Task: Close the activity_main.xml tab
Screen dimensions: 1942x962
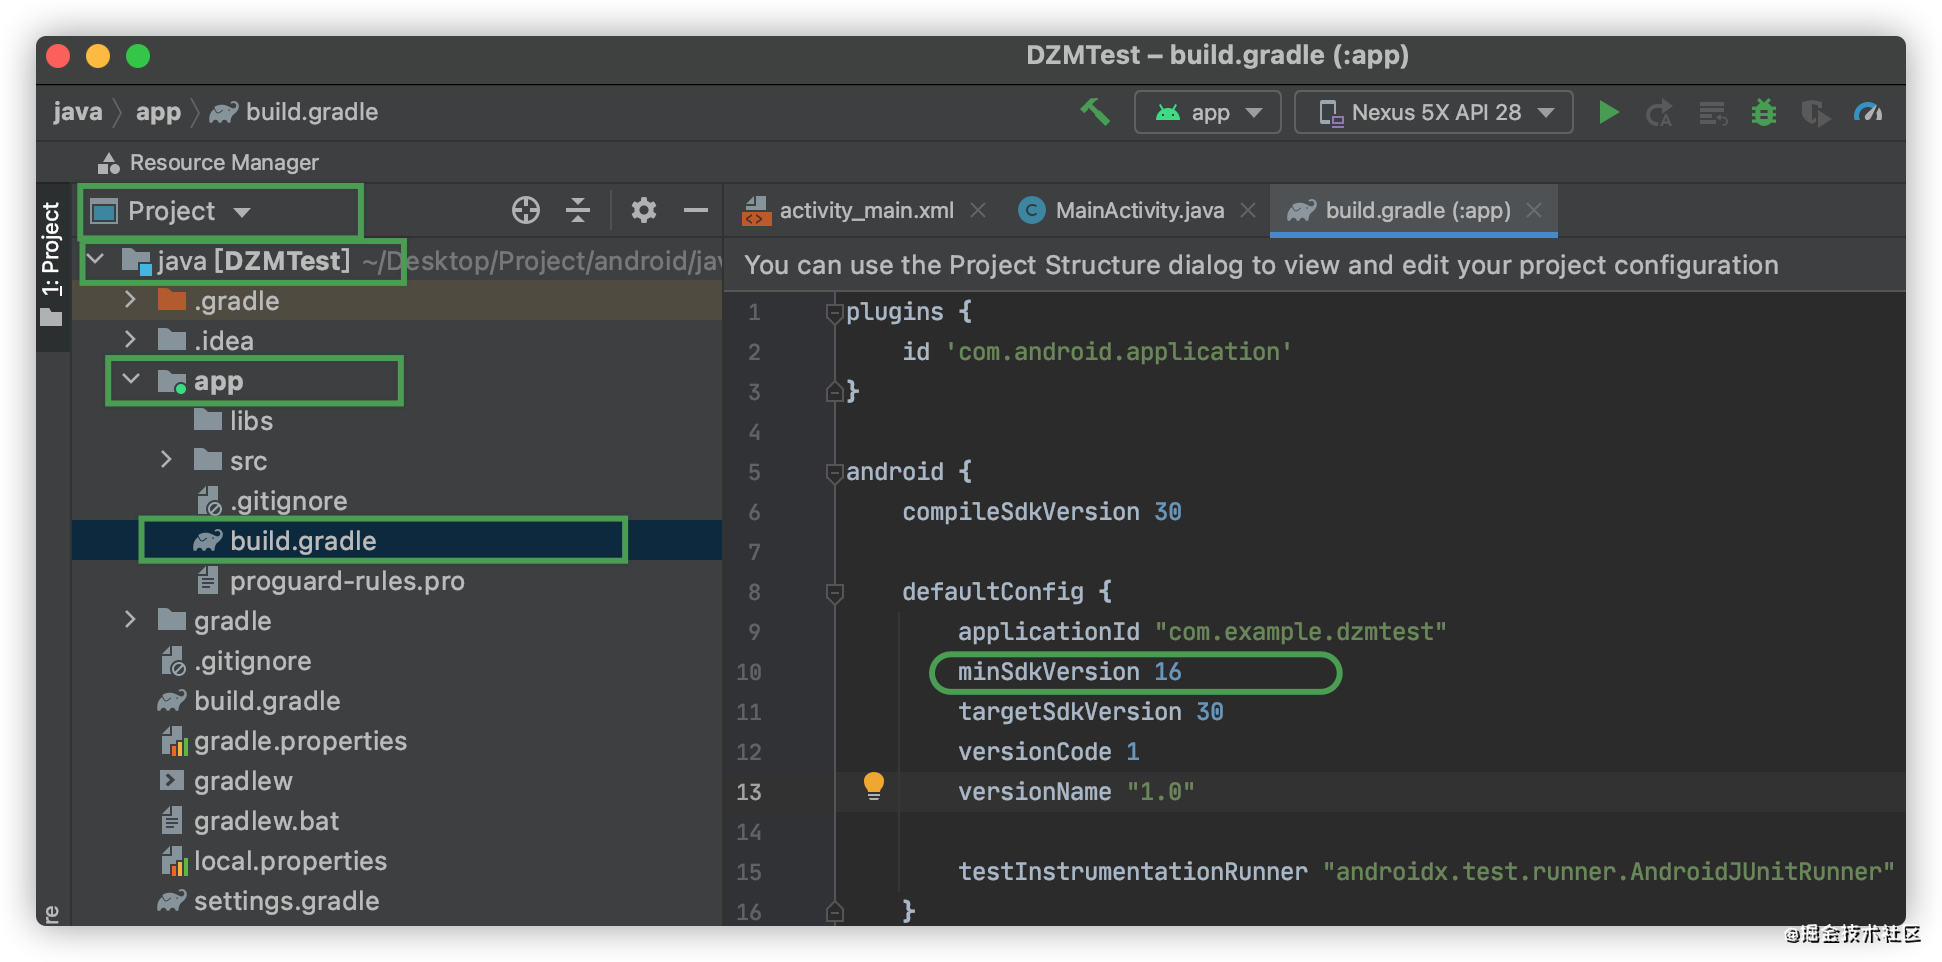Action: click(978, 210)
